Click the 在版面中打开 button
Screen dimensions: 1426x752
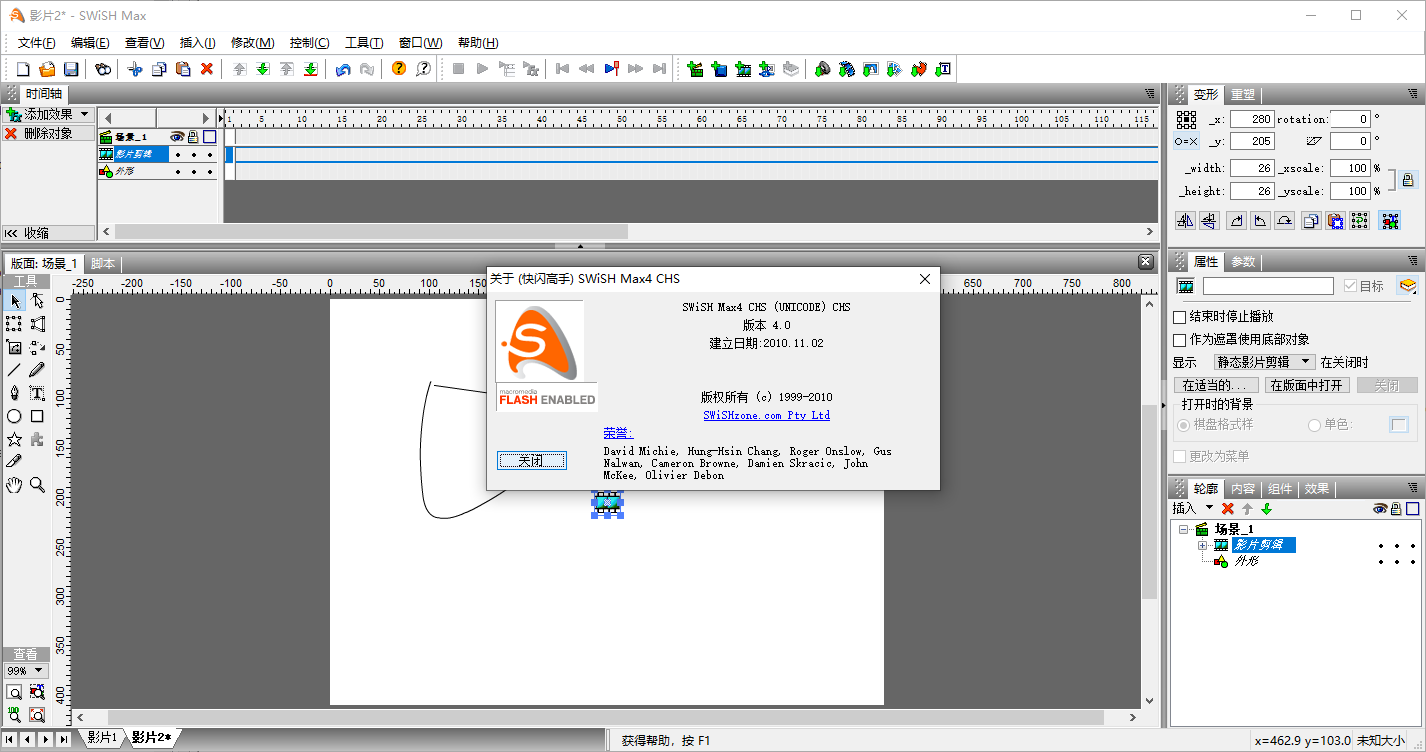pos(1308,385)
